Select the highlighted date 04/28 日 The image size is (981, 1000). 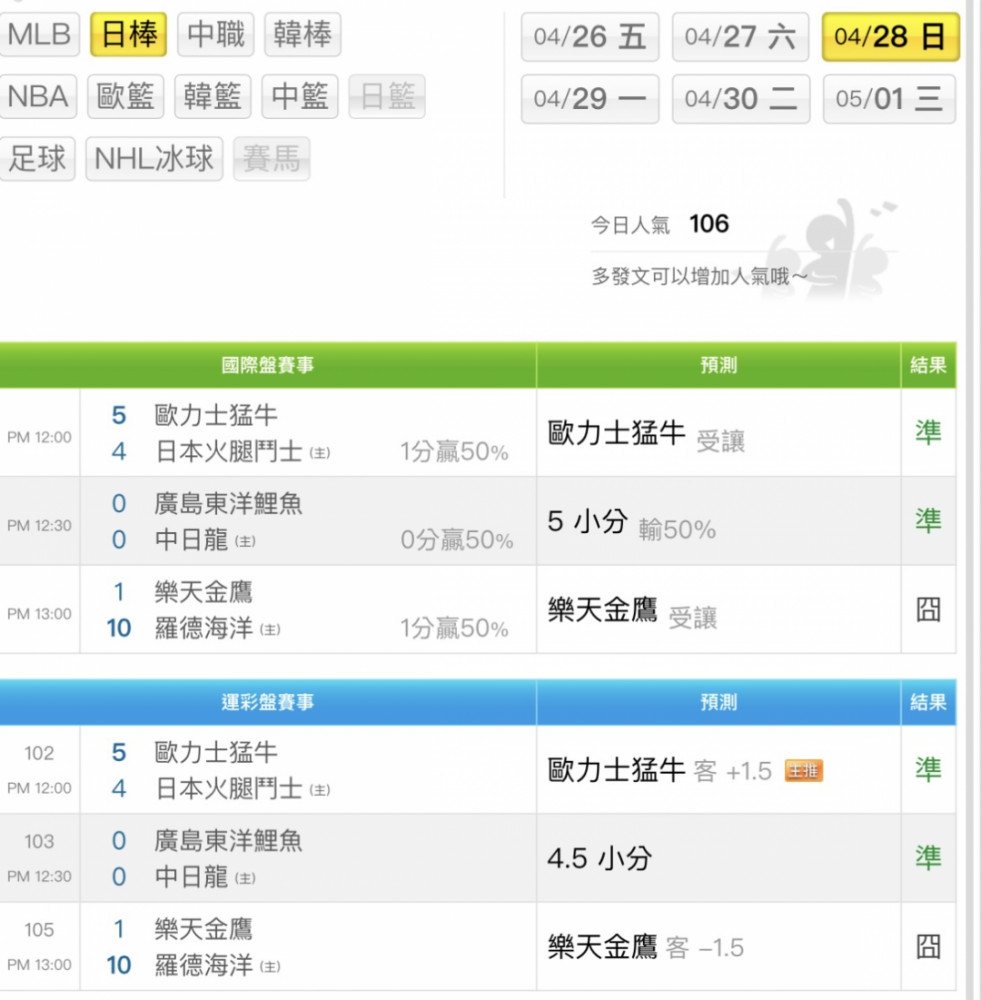coord(890,37)
